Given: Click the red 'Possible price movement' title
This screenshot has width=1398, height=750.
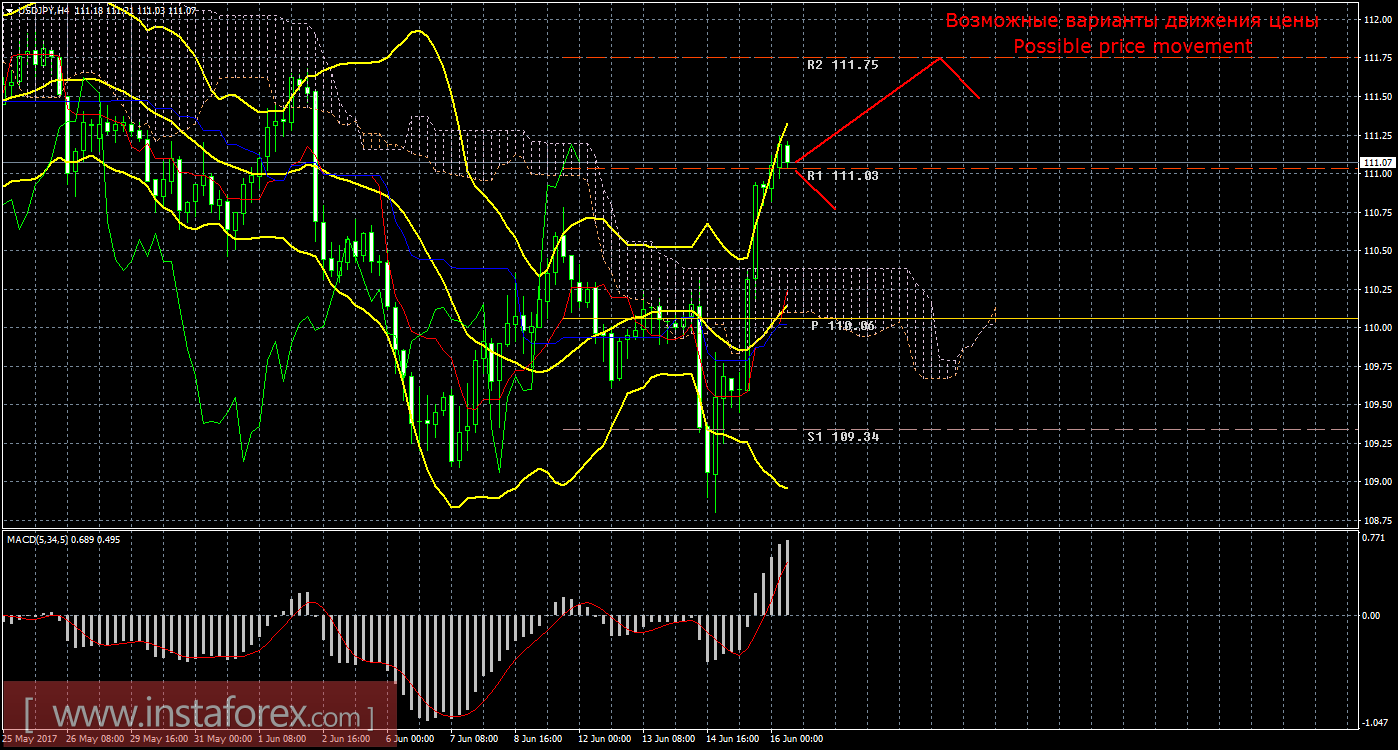Looking at the screenshot, I should 1132,46.
